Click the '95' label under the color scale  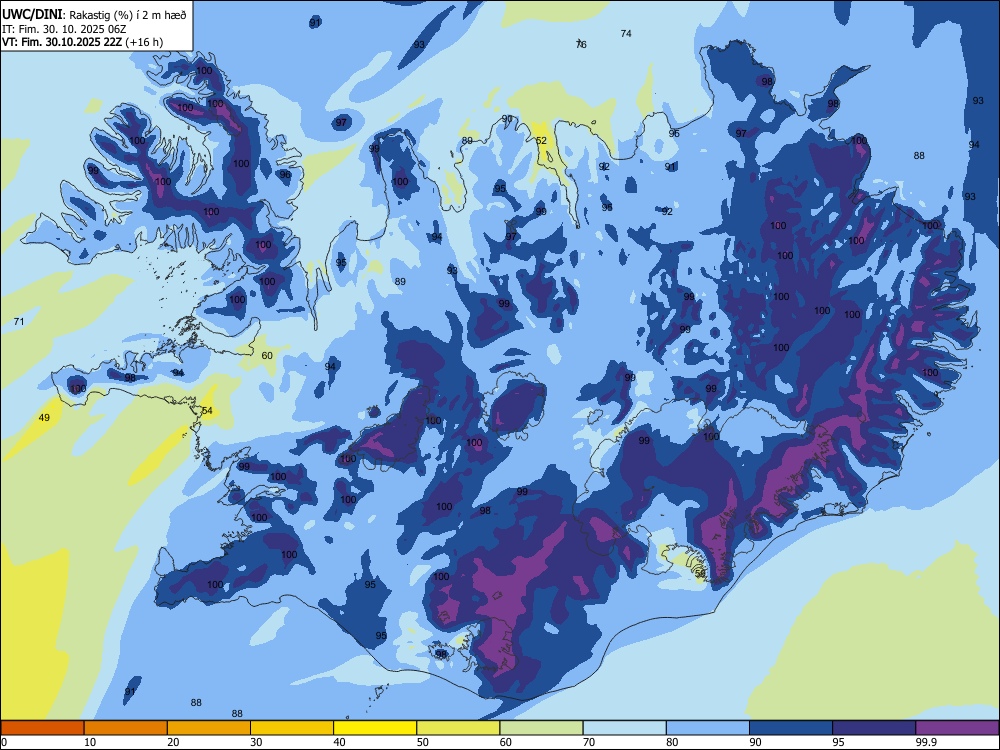pos(839,742)
